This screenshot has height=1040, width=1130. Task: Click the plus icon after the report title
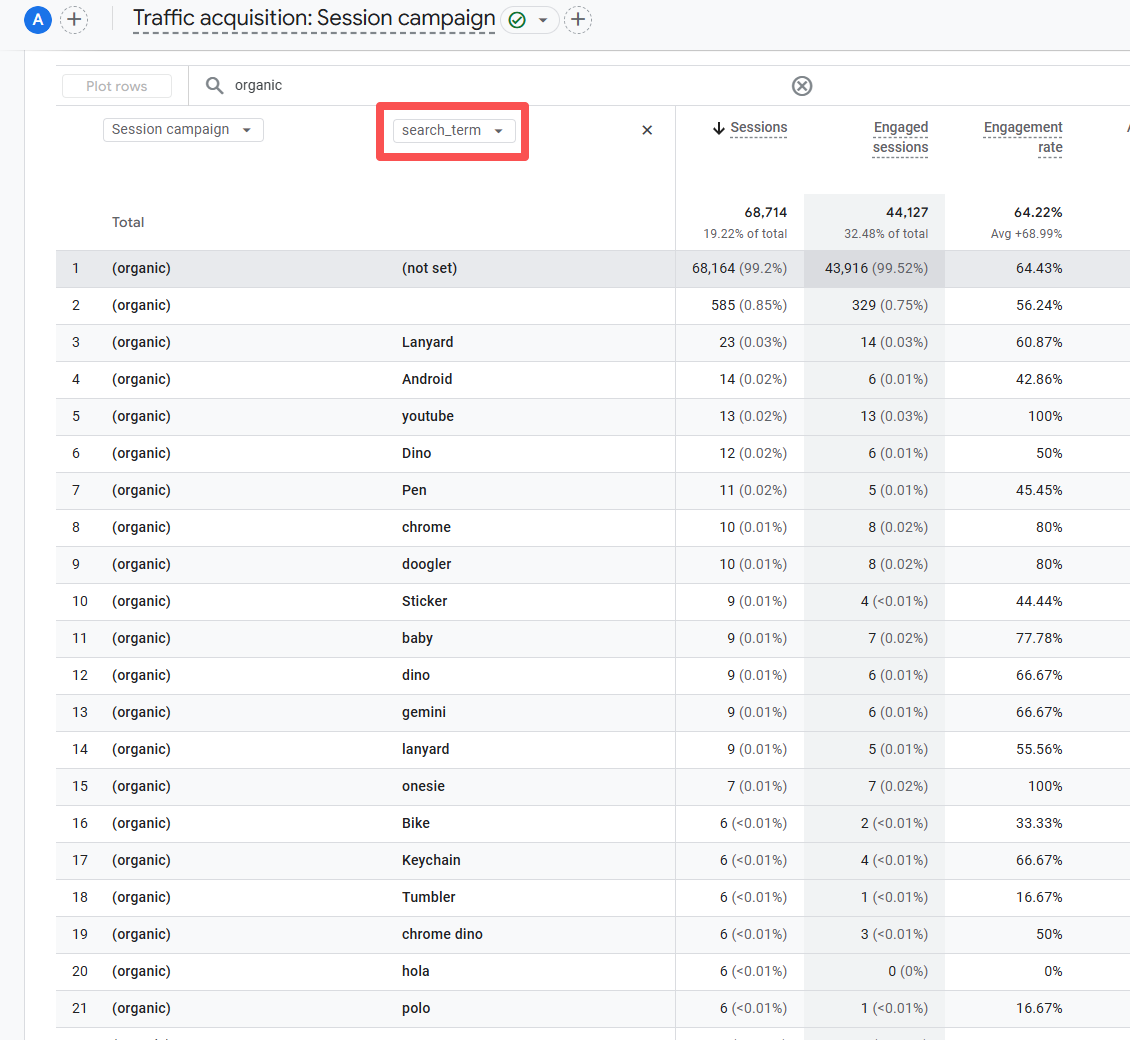[x=578, y=19]
